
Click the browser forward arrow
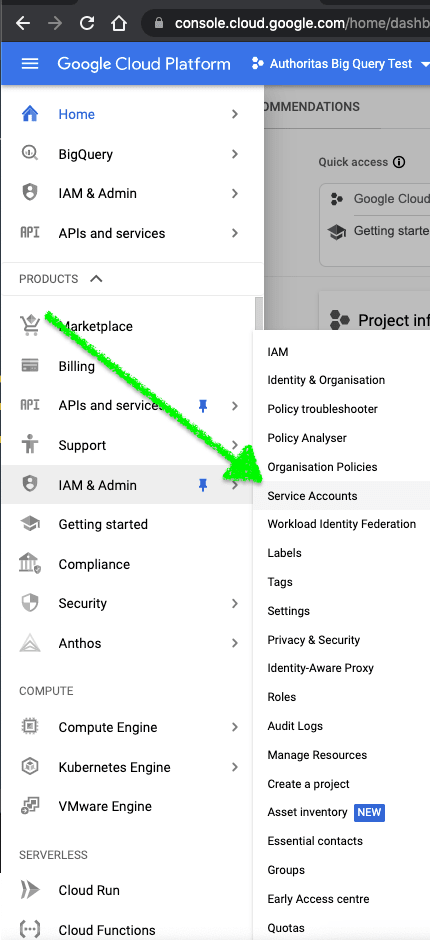[x=55, y=23]
